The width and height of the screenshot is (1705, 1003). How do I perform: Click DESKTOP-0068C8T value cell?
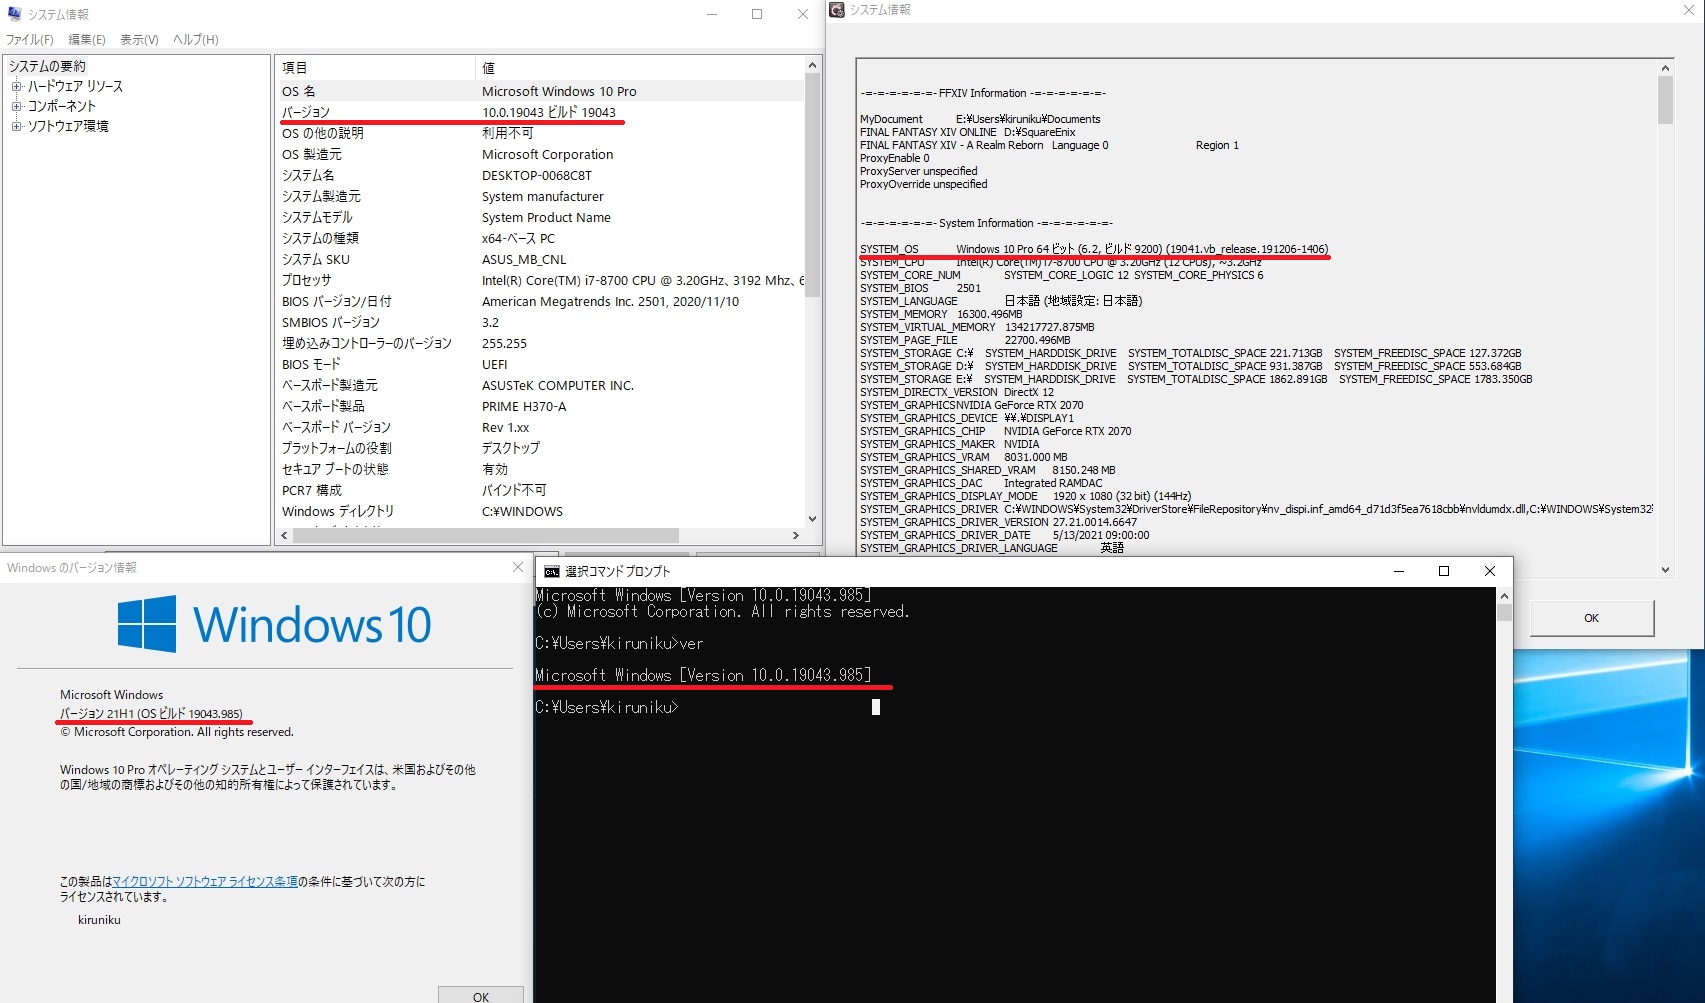[x=537, y=175]
